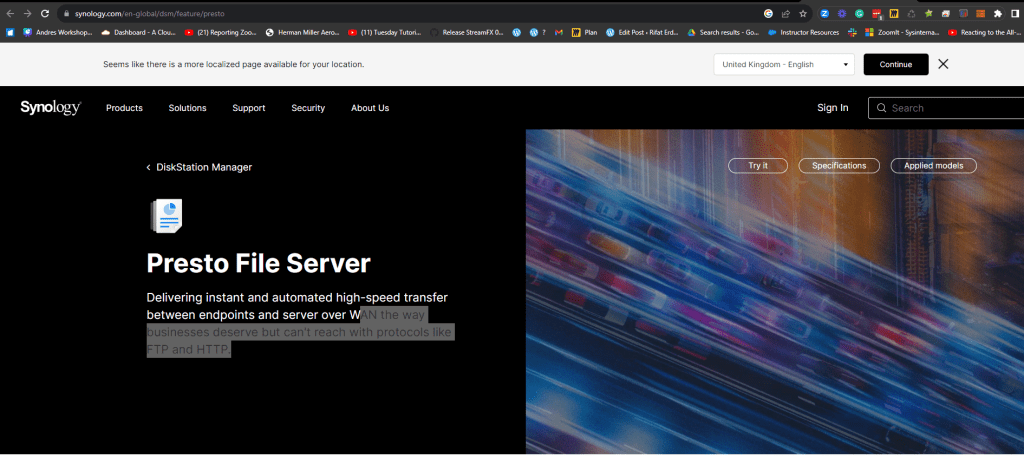The height and width of the screenshot is (464, 1024).
Task: Open Reacting to the All bookmark
Action: coord(985,32)
